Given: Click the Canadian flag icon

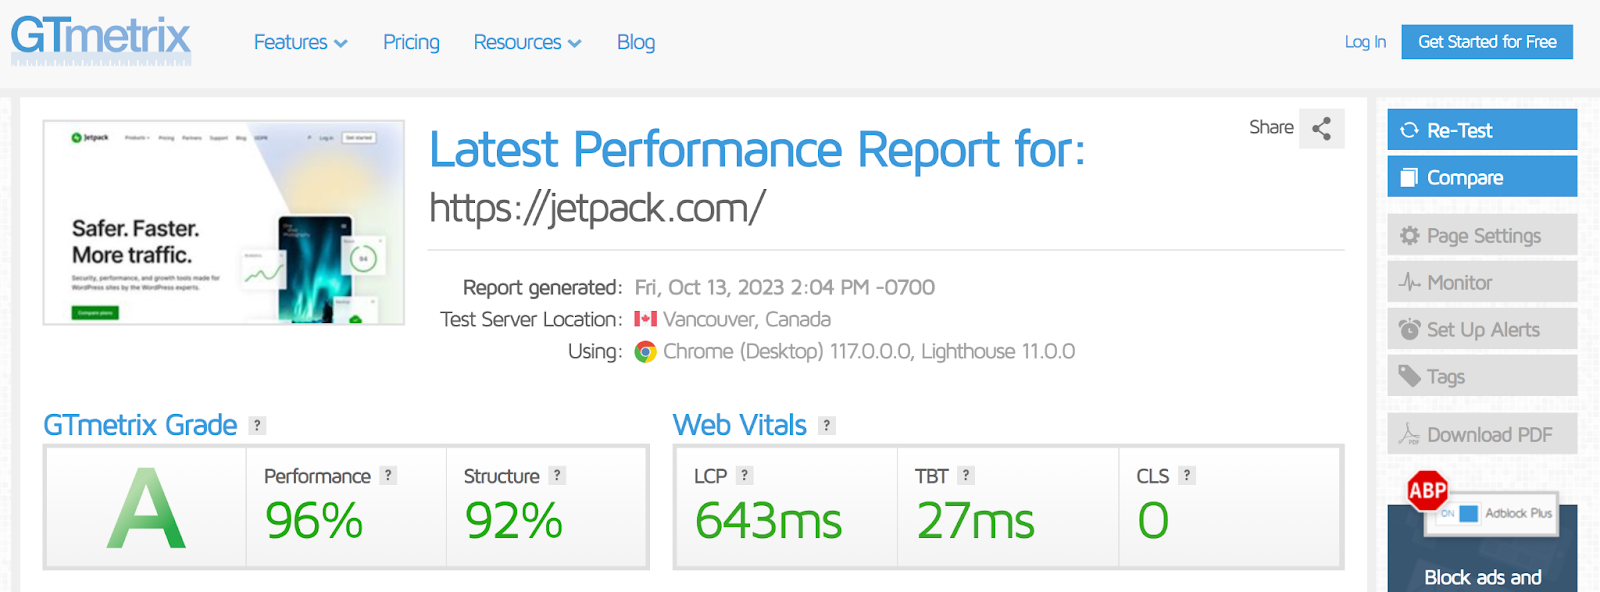Looking at the screenshot, I should (646, 319).
